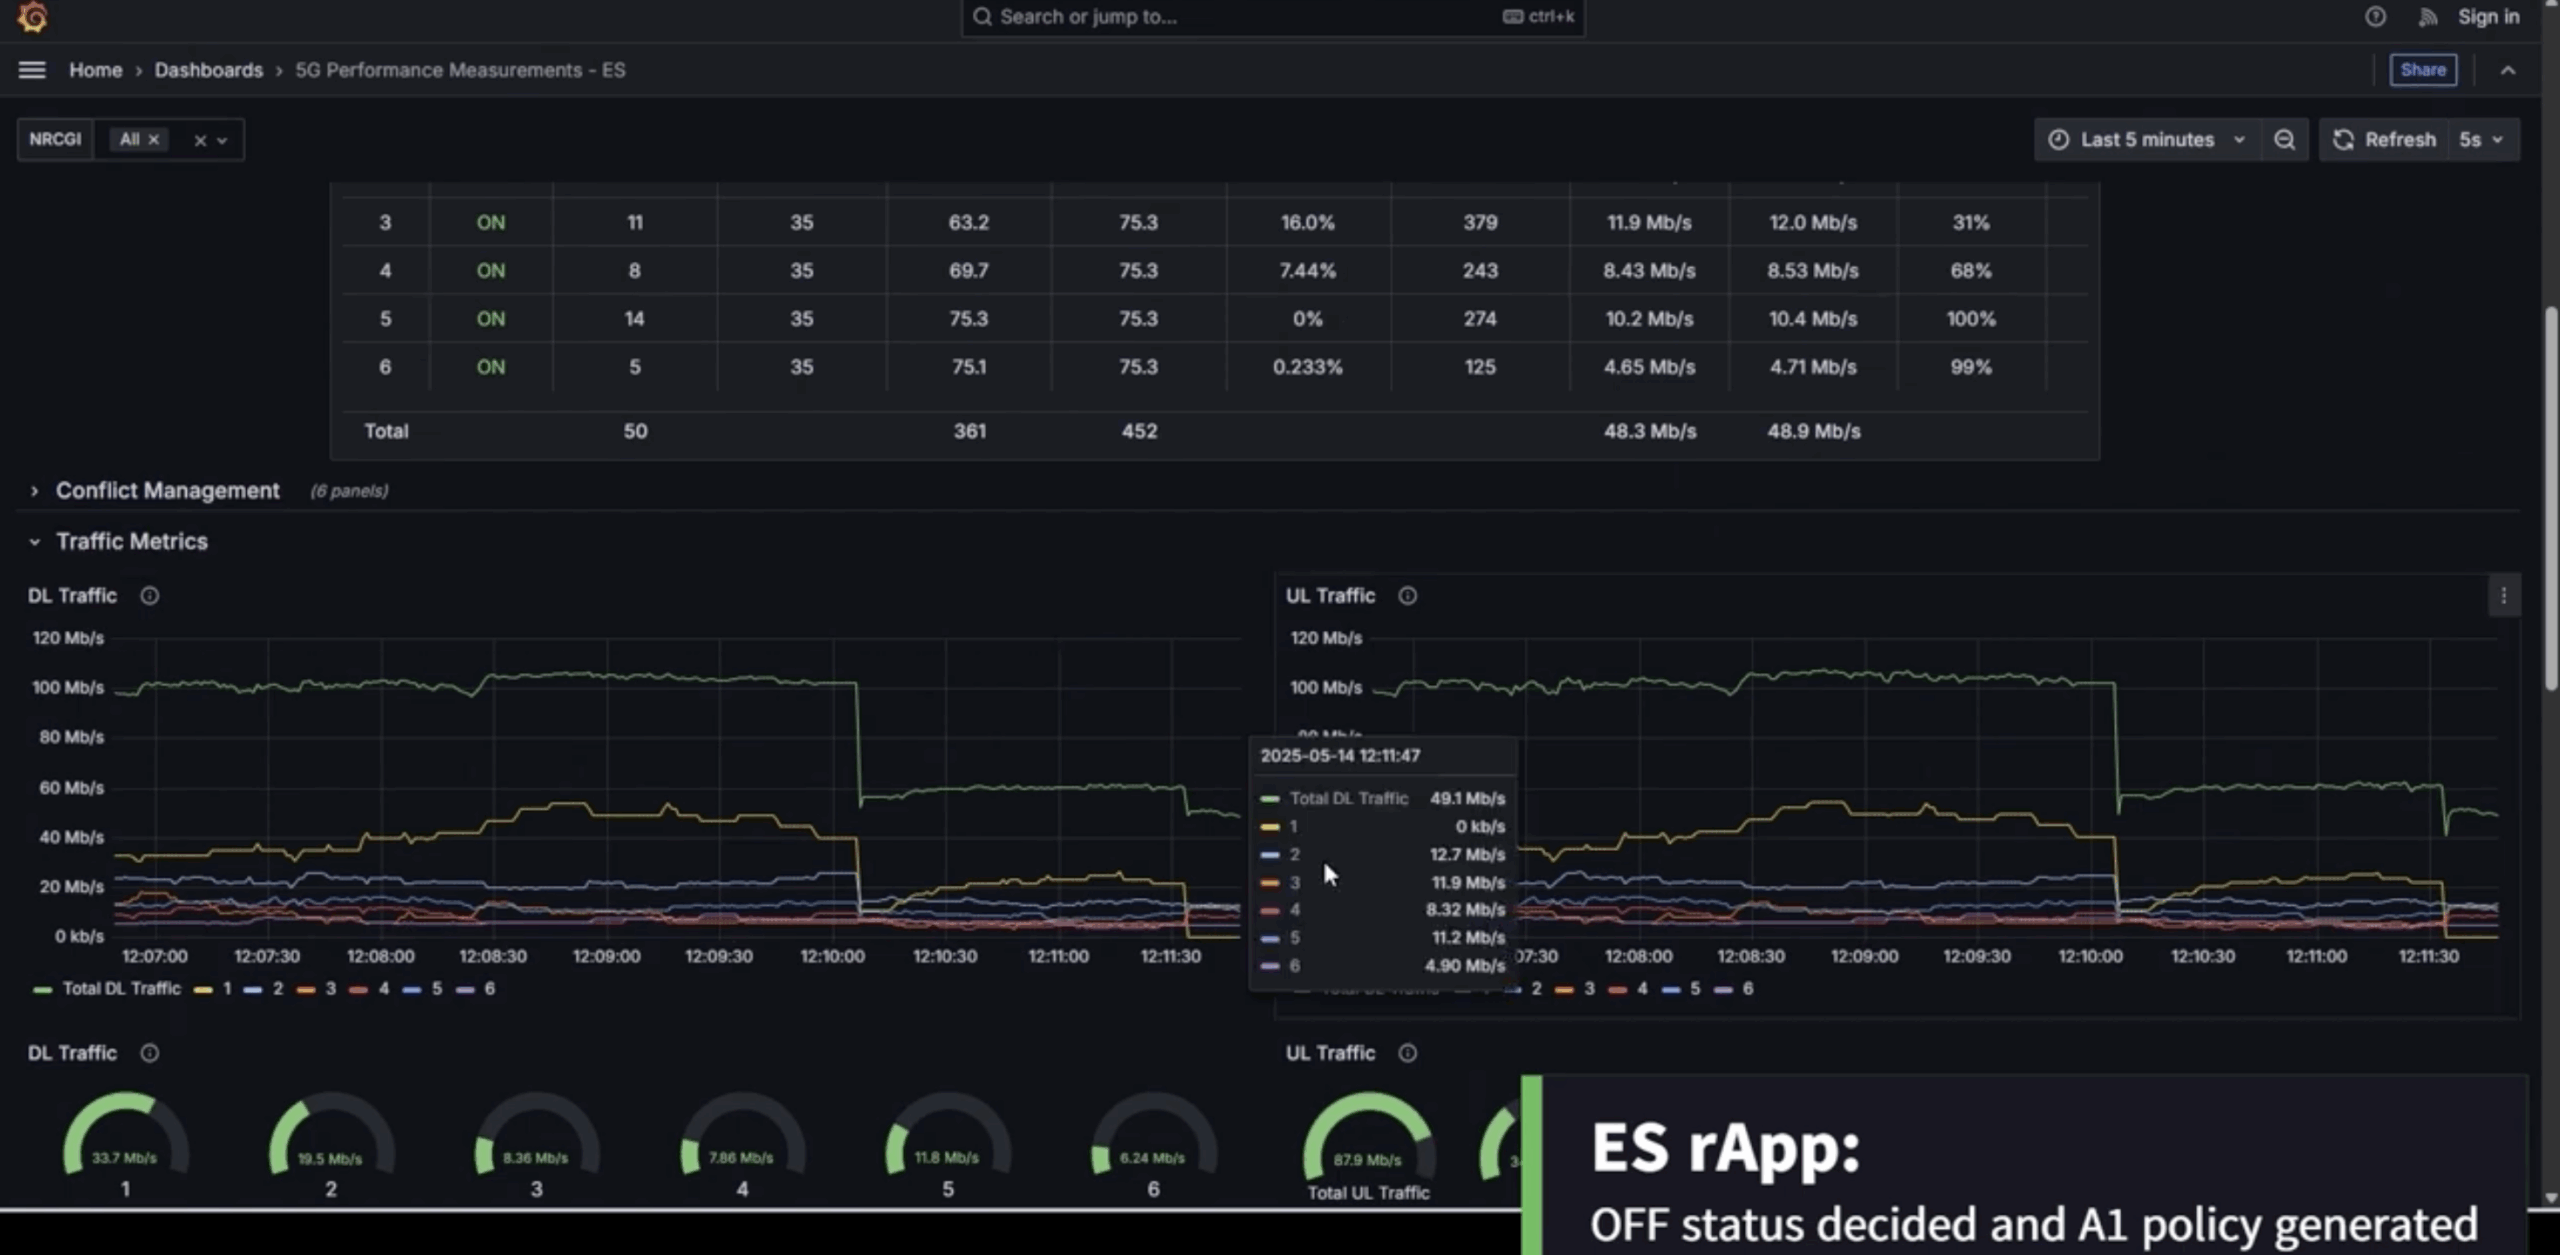Click the green color swatch next to Total DL Traffic

click(42, 988)
